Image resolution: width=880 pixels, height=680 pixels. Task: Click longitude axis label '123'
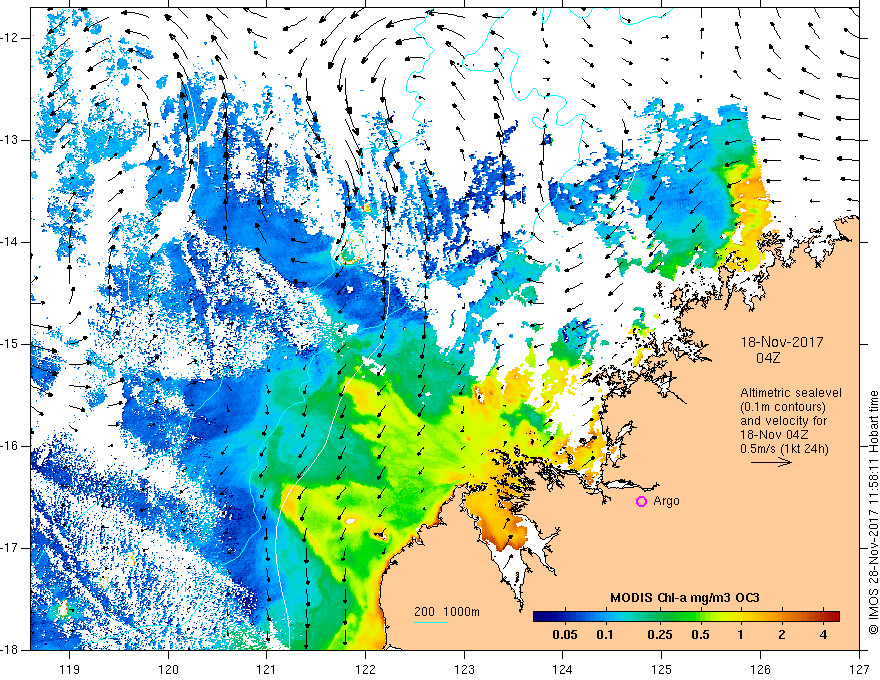click(x=464, y=669)
